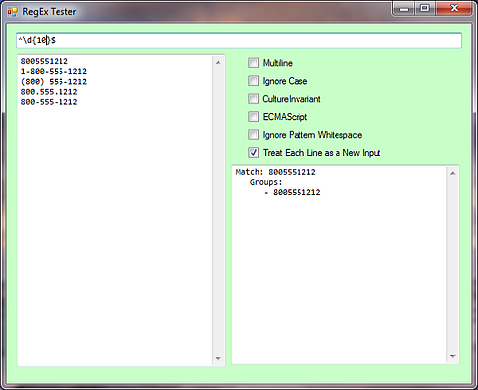Enable the ECMAScript checkbox
478x390 pixels.
253,117
